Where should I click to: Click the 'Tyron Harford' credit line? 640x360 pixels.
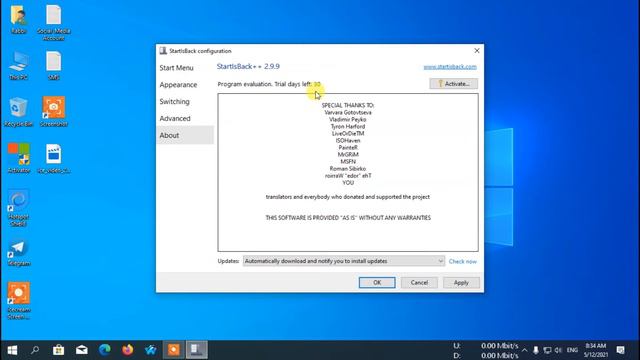coord(348,127)
